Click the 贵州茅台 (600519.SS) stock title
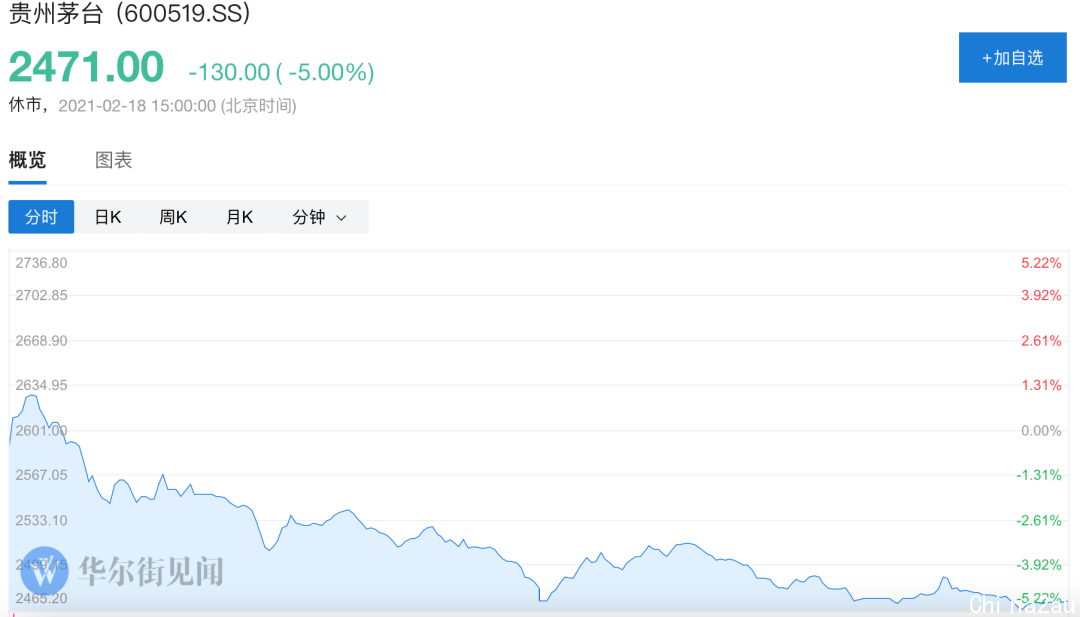The height and width of the screenshot is (617, 1080). point(129,13)
